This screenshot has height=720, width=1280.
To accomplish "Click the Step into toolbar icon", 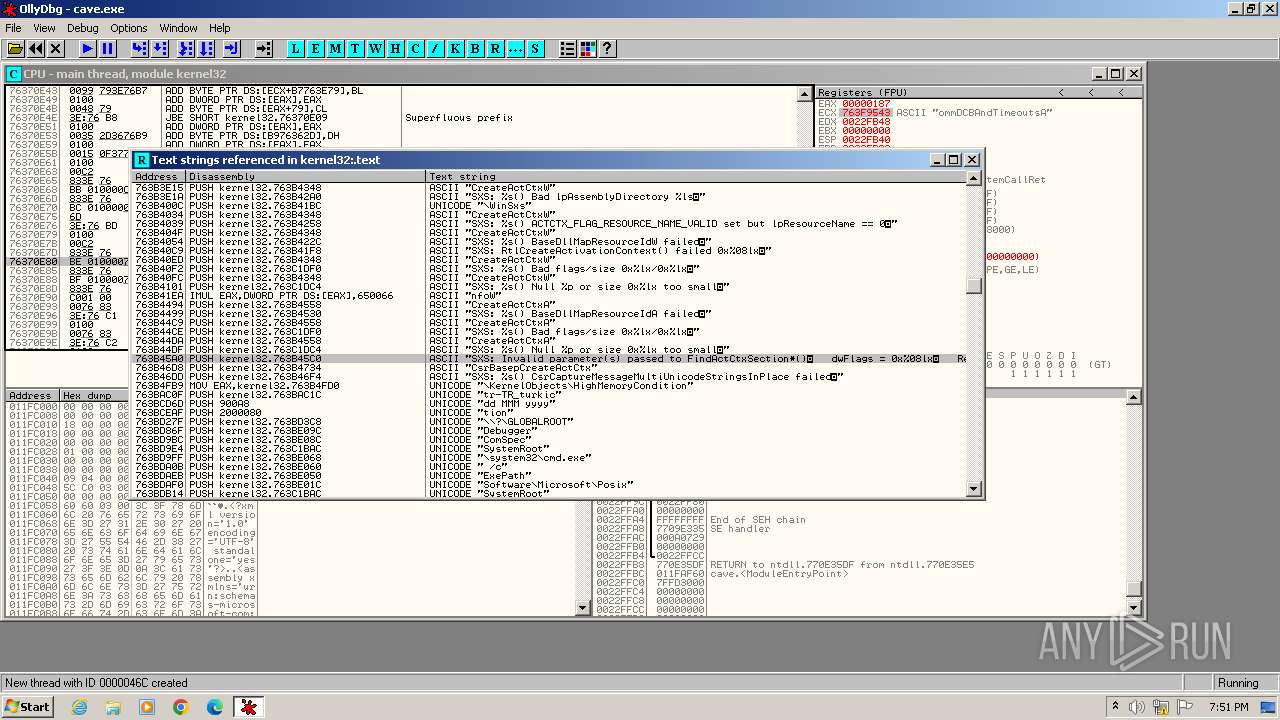I will [139, 48].
